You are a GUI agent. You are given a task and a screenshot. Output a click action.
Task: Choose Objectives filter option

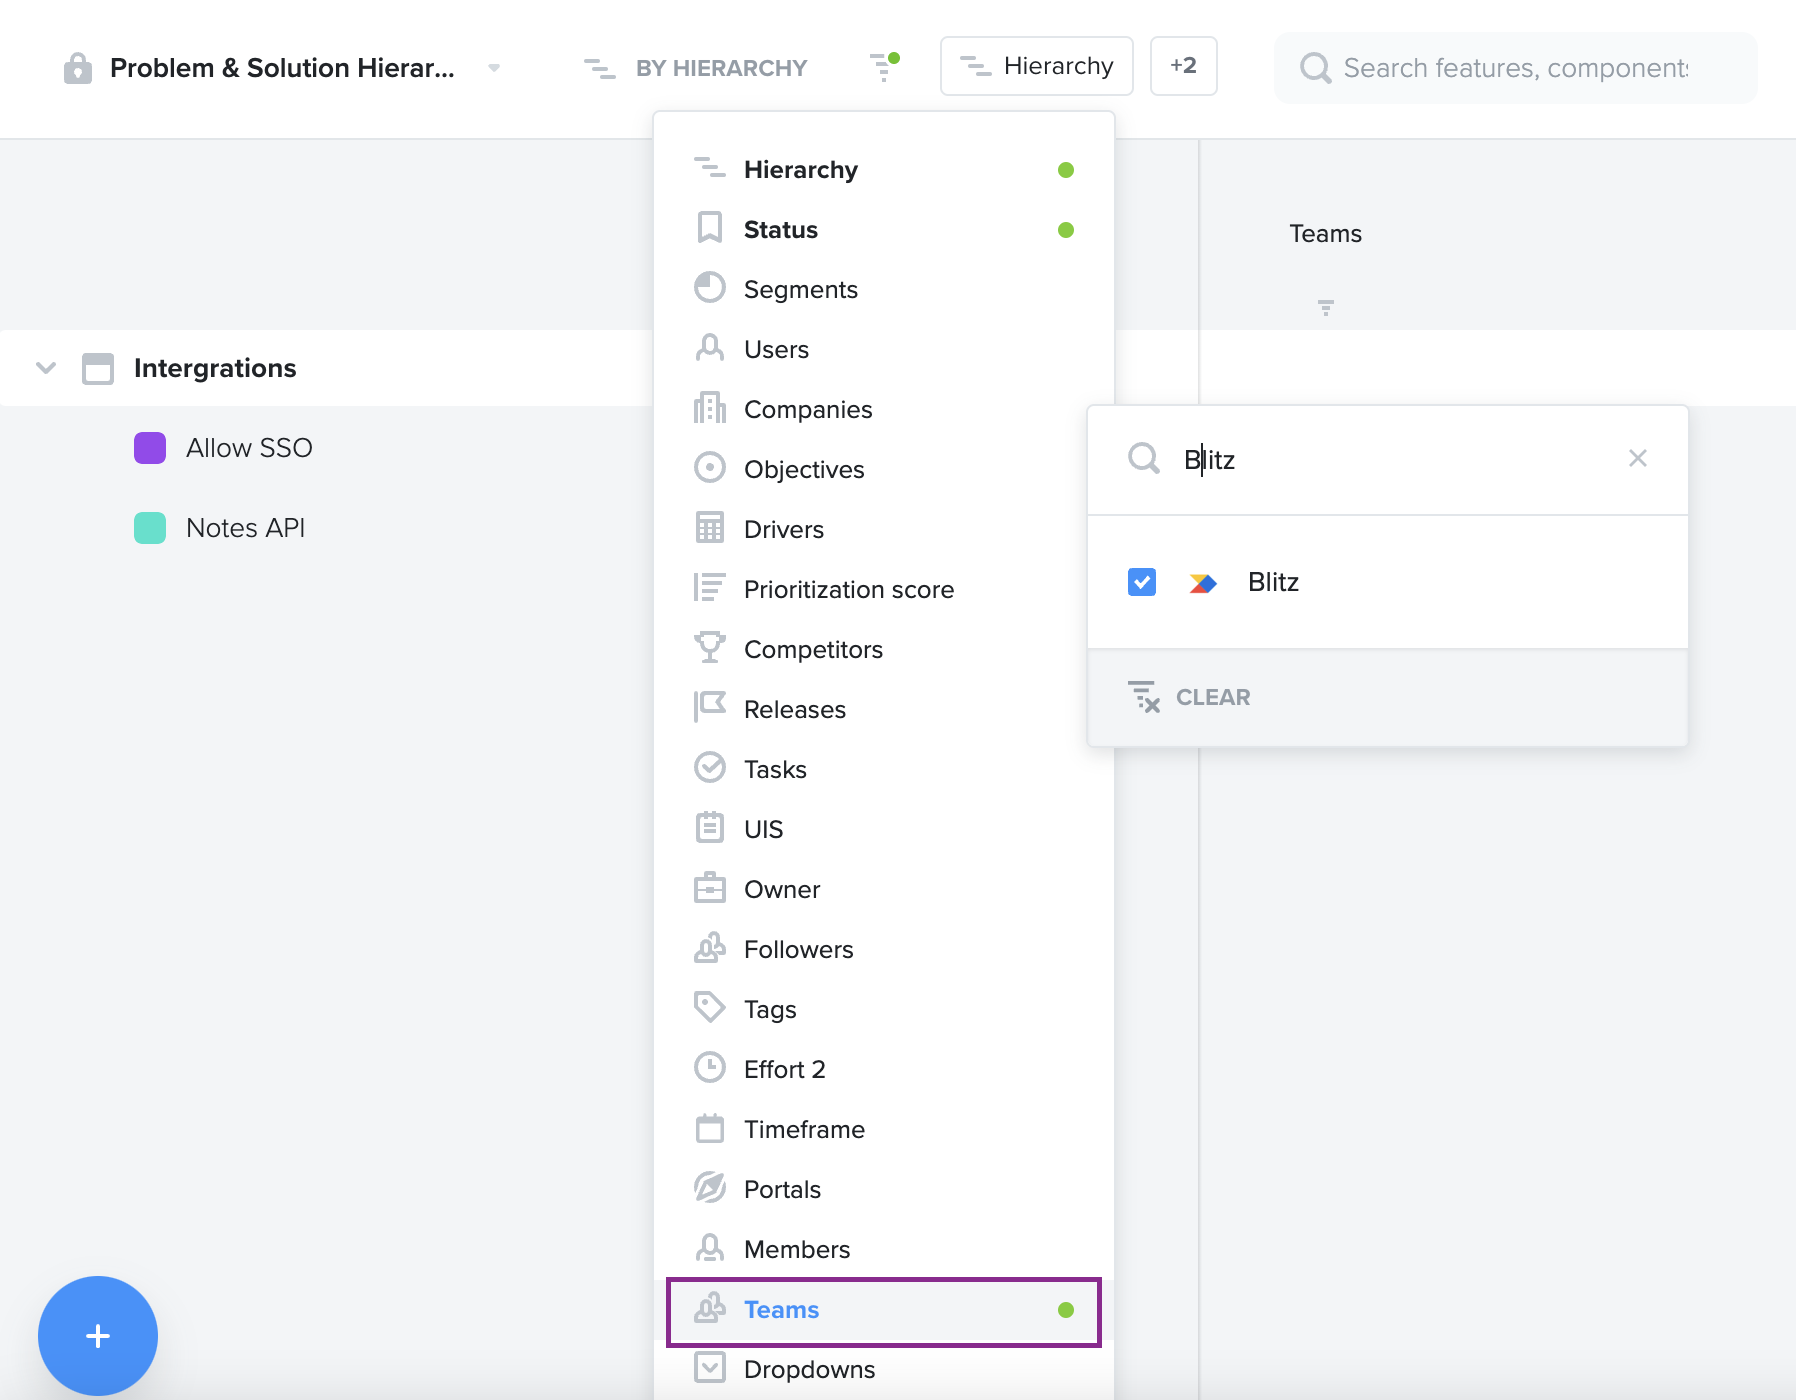[884, 470]
